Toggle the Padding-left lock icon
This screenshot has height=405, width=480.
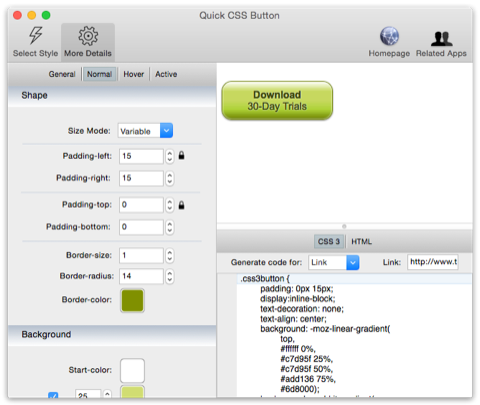tap(181, 155)
